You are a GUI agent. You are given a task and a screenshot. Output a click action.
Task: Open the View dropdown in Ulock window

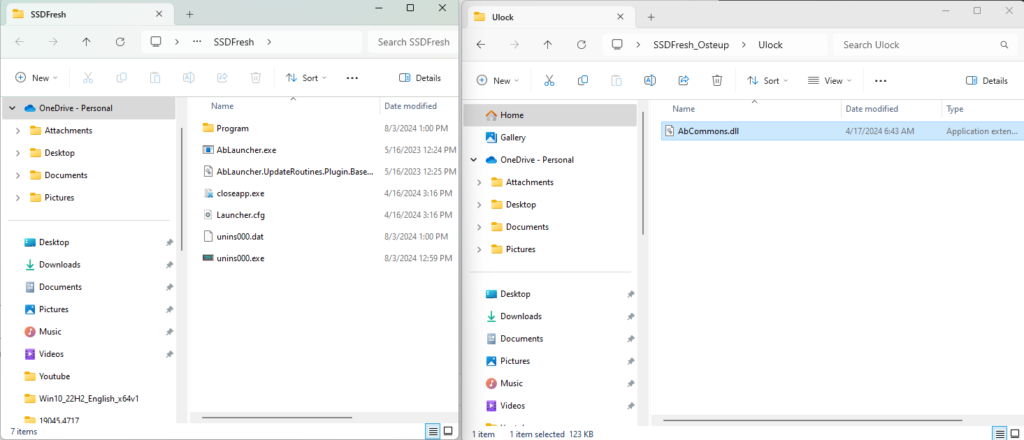[x=827, y=81]
